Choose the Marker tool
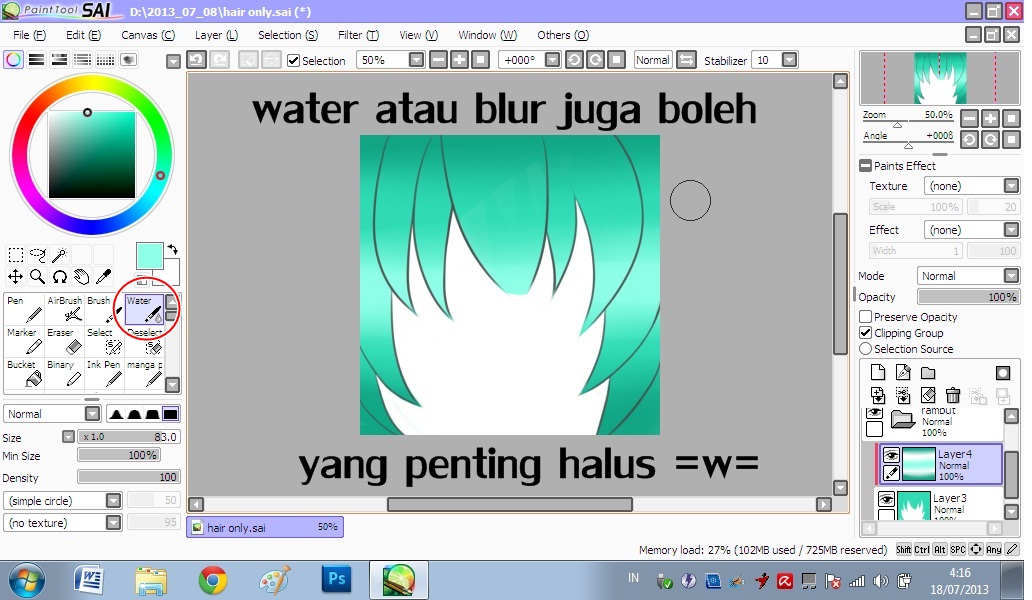 (x=24, y=341)
